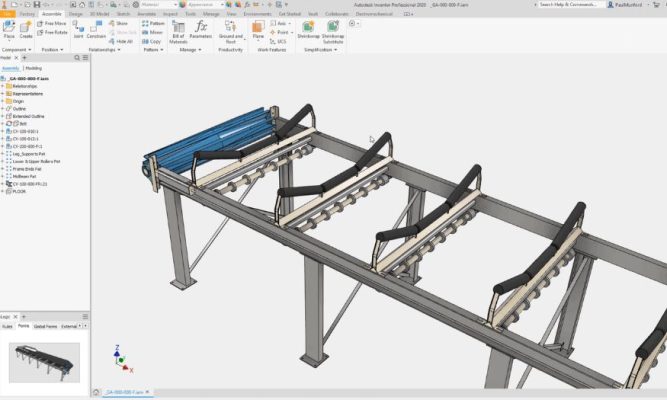Open the Global Forms tab
Viewport: 667px width, 400px height.
[45, 326]
